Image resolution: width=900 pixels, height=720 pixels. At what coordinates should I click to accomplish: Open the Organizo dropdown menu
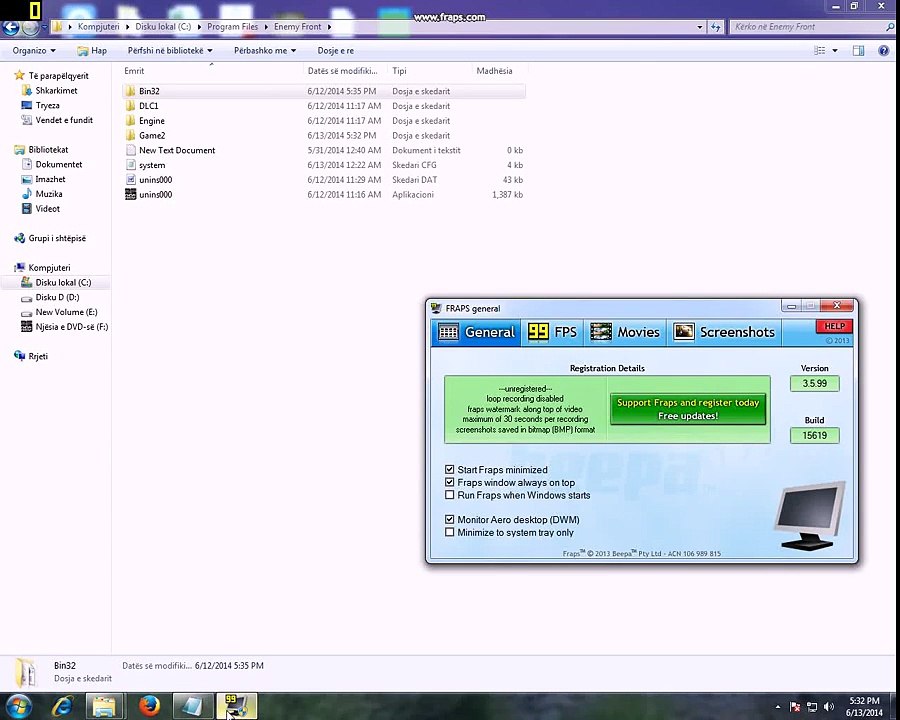pyautogui.click(x=34, y=51)
